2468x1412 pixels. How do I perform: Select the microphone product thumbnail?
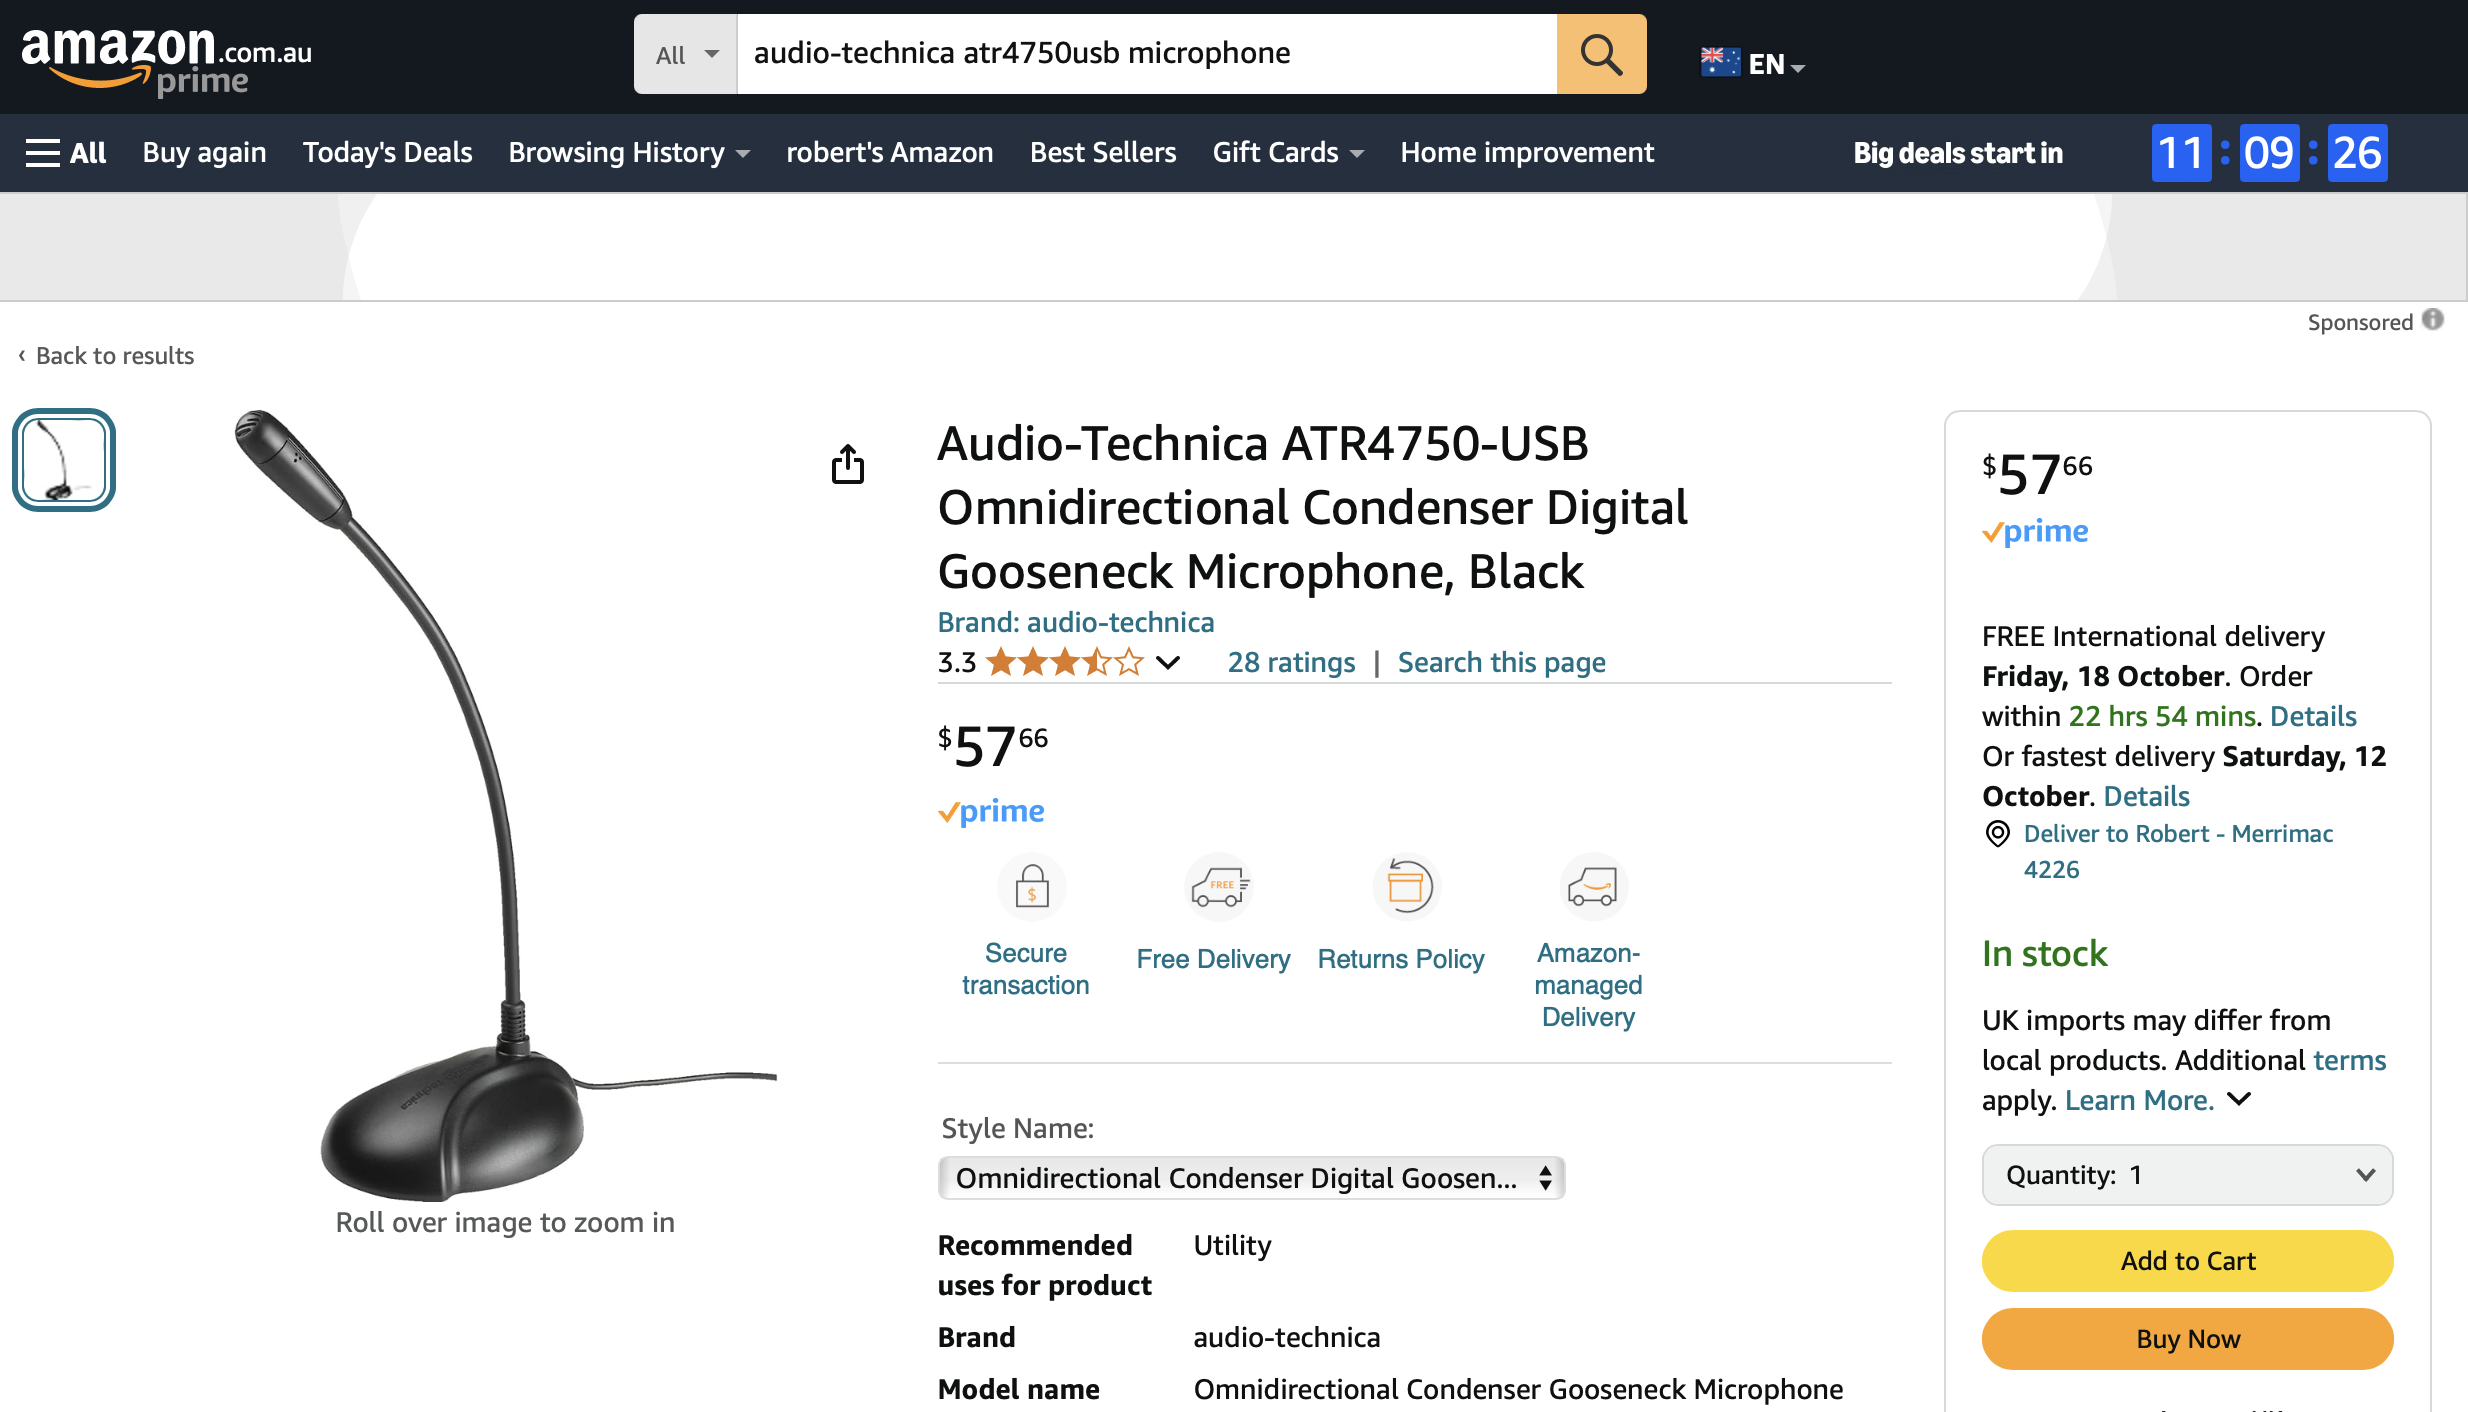tap(64, 460)
